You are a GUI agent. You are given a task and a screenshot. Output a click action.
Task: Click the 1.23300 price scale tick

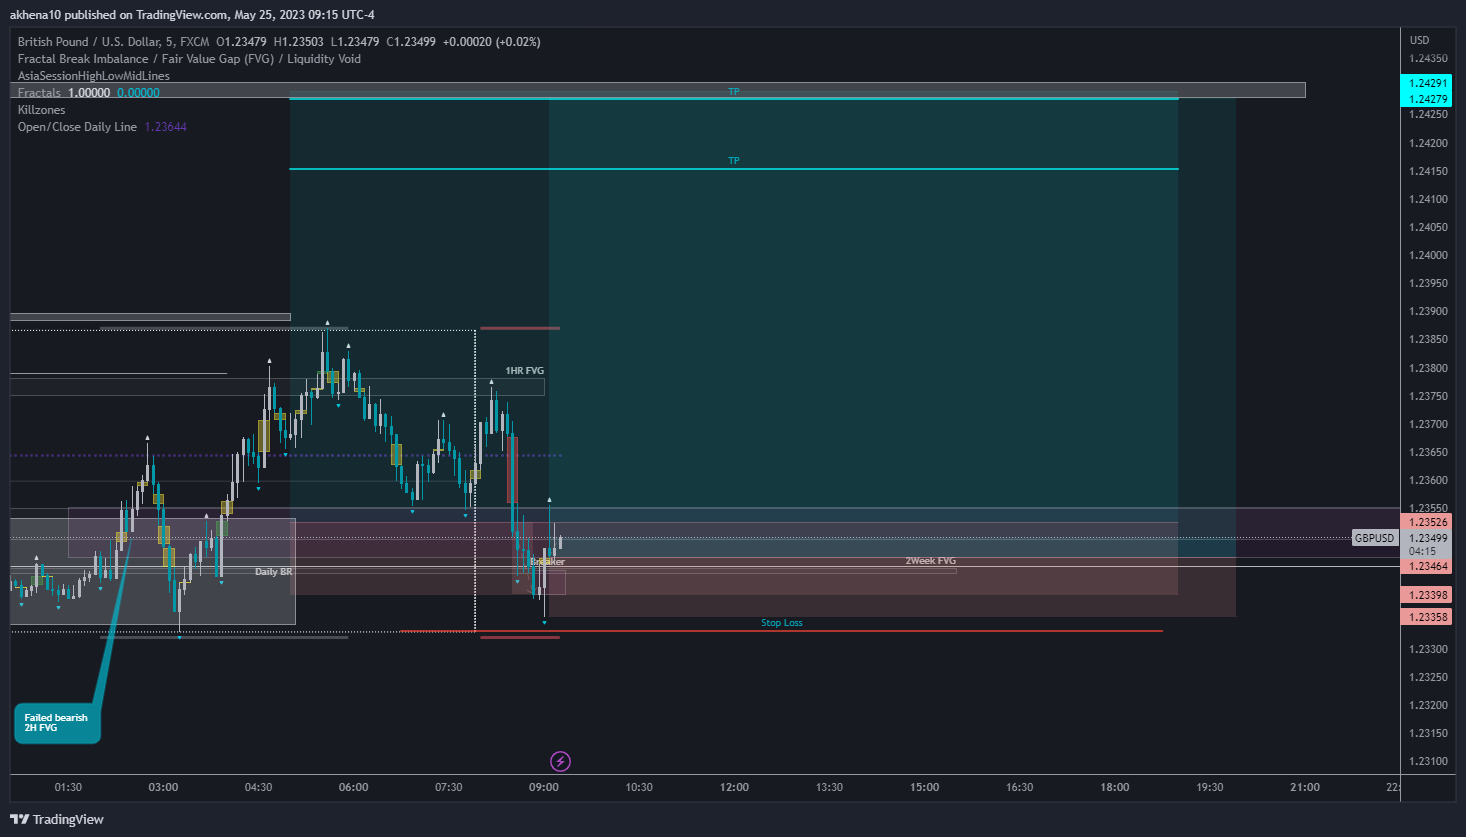(x=1428, y=649)
